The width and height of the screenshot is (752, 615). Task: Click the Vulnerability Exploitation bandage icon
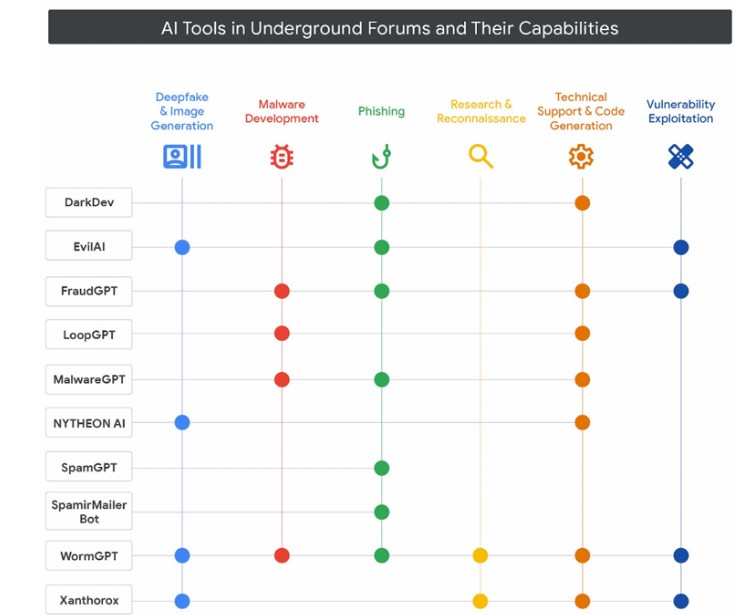pos(681,156)
